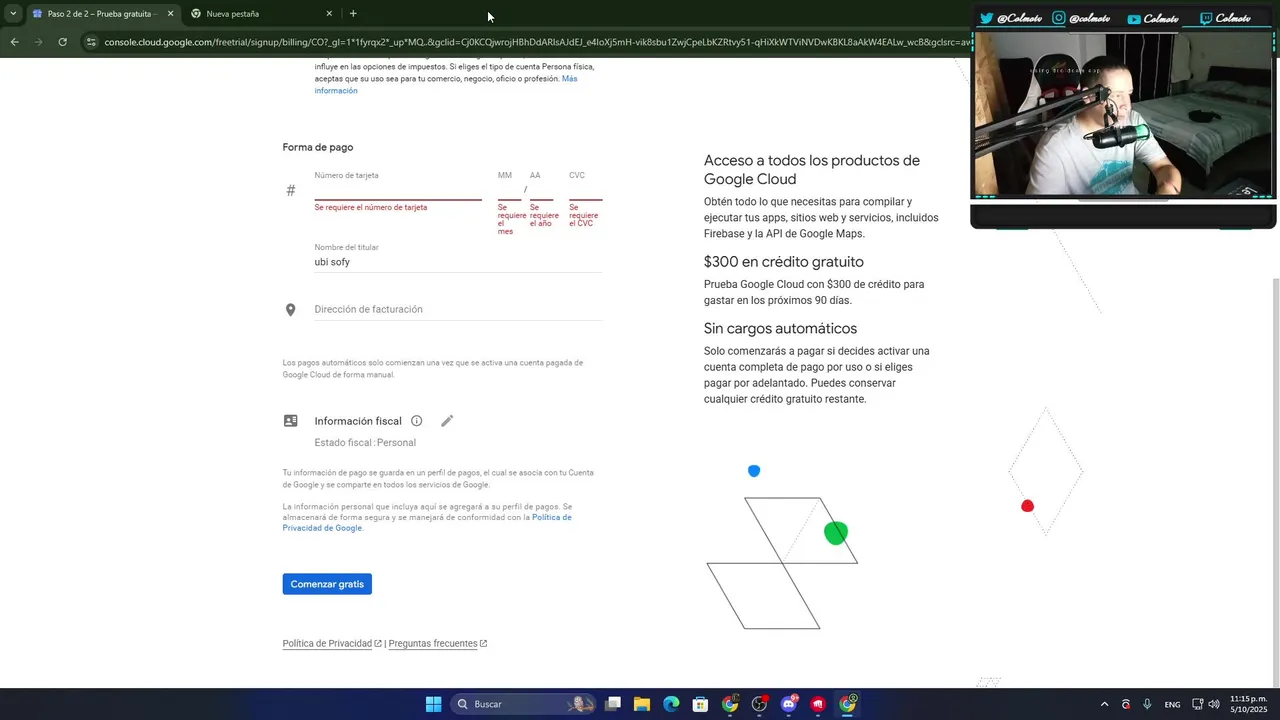Open the Windows Start menu
Viewport: 1280px width, 720px height.
tap(433, 704)
